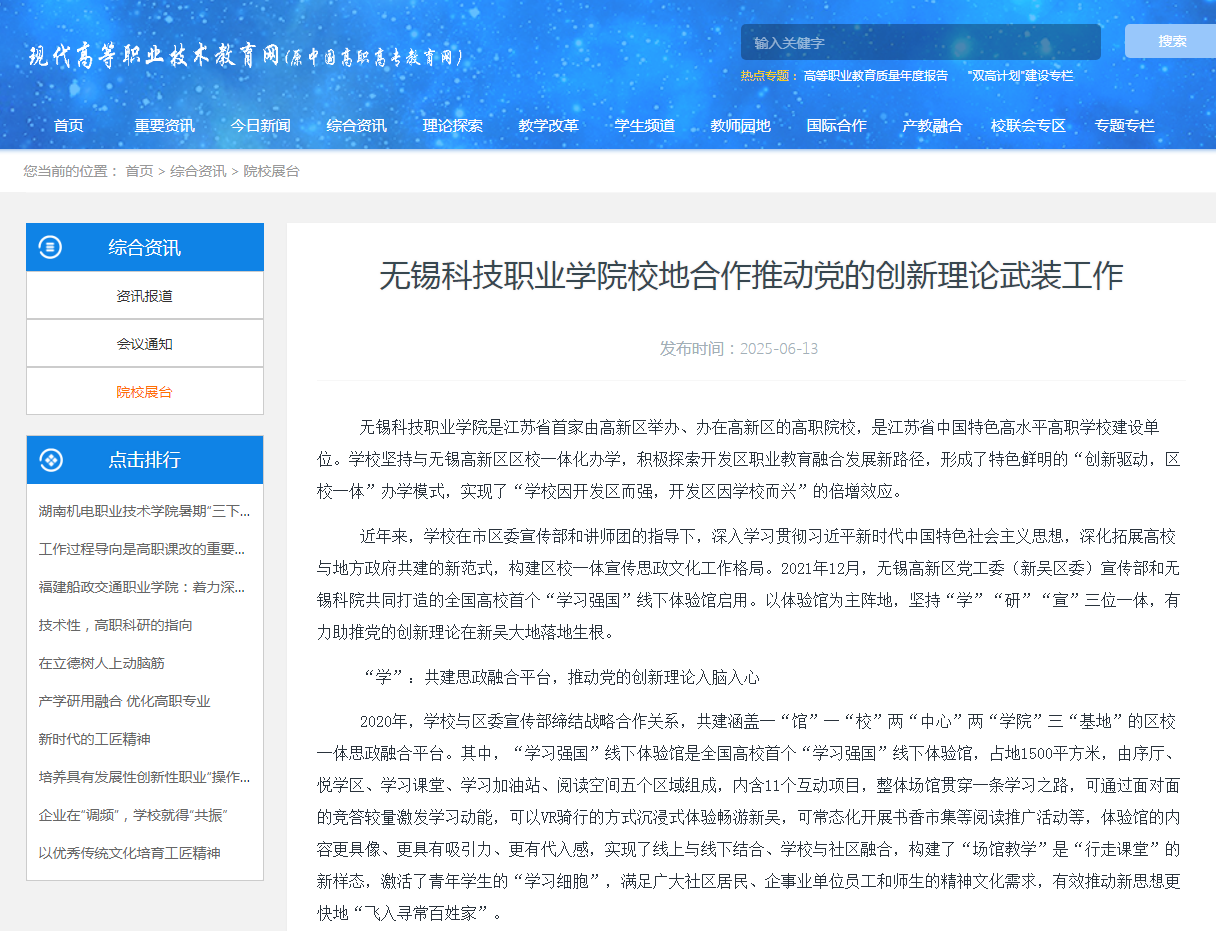Image resolution: width=1216 pixels, height=931 pixels.
Task: Select 会议通知 in the sidebar
Action: (144, 344)
